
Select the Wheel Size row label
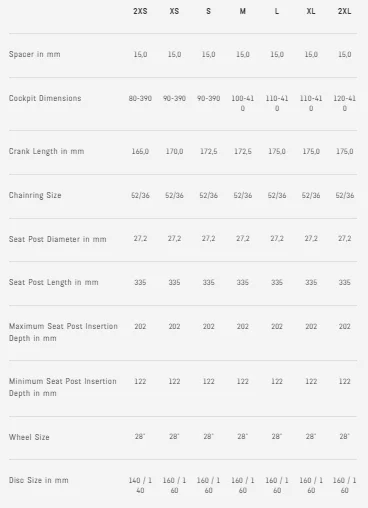pos(29,437)
